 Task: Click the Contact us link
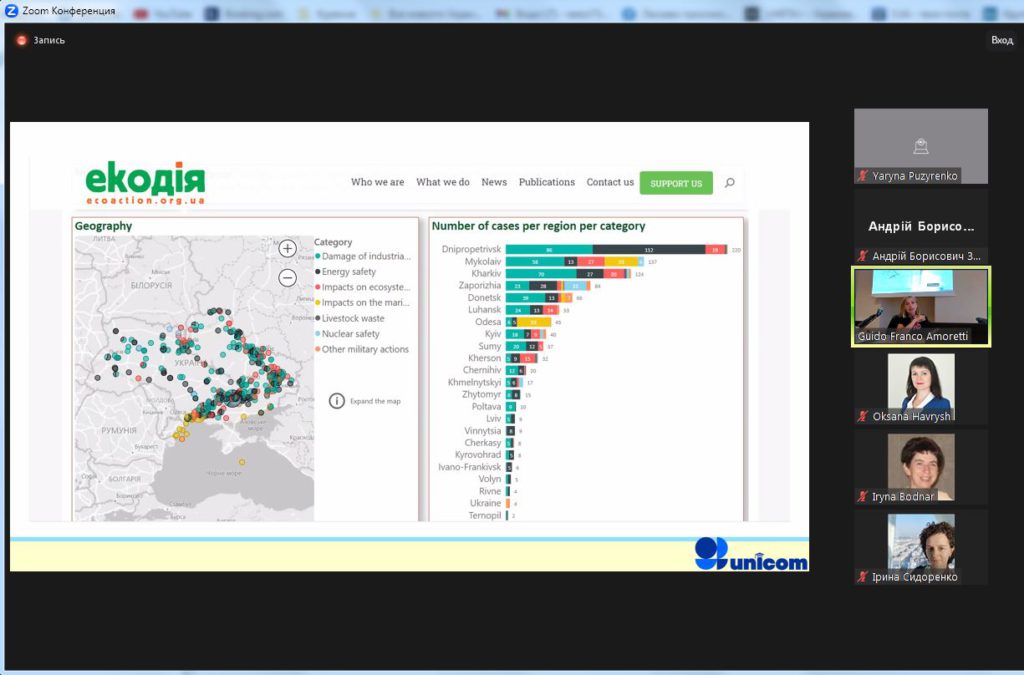(x=609, y=182)
